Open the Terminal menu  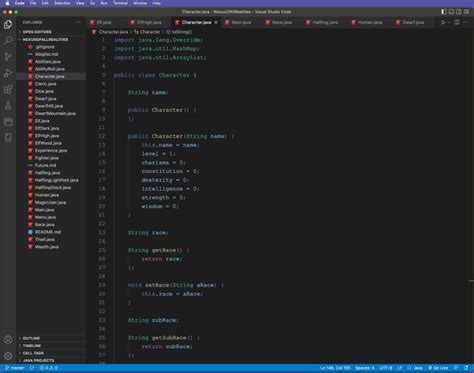(120, 3)
